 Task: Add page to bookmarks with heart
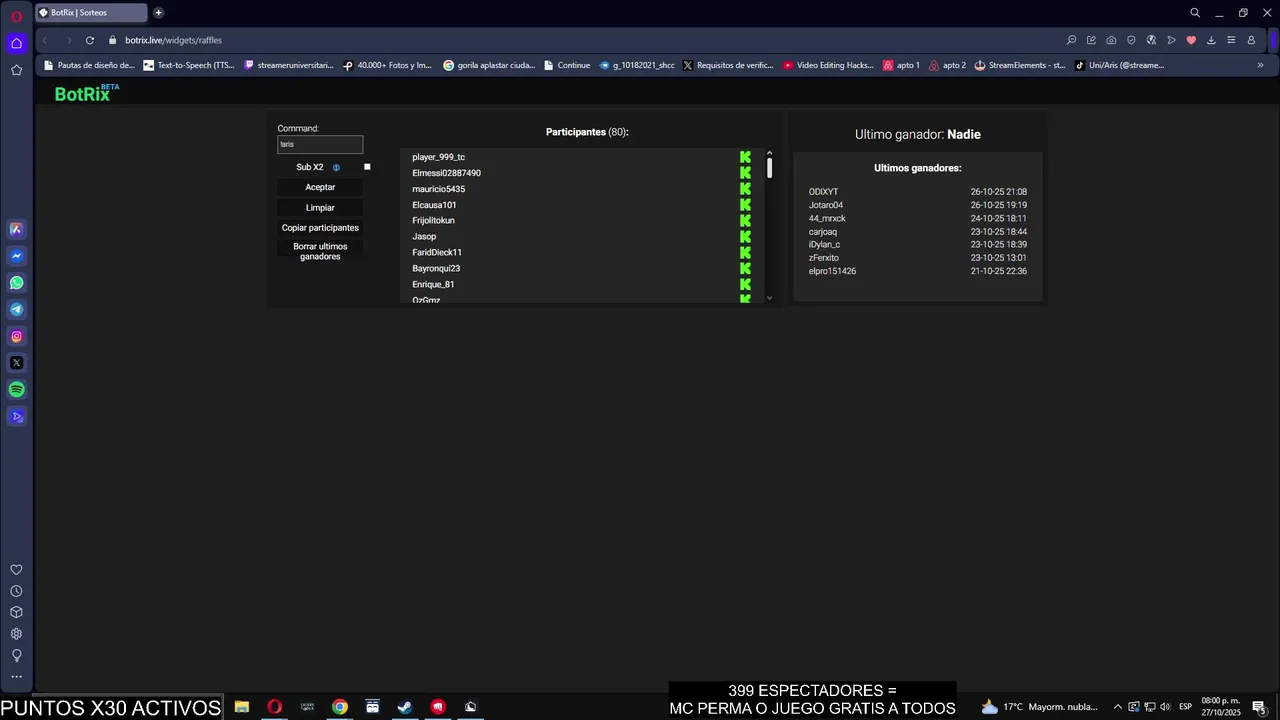click(x=1191, y=40)
